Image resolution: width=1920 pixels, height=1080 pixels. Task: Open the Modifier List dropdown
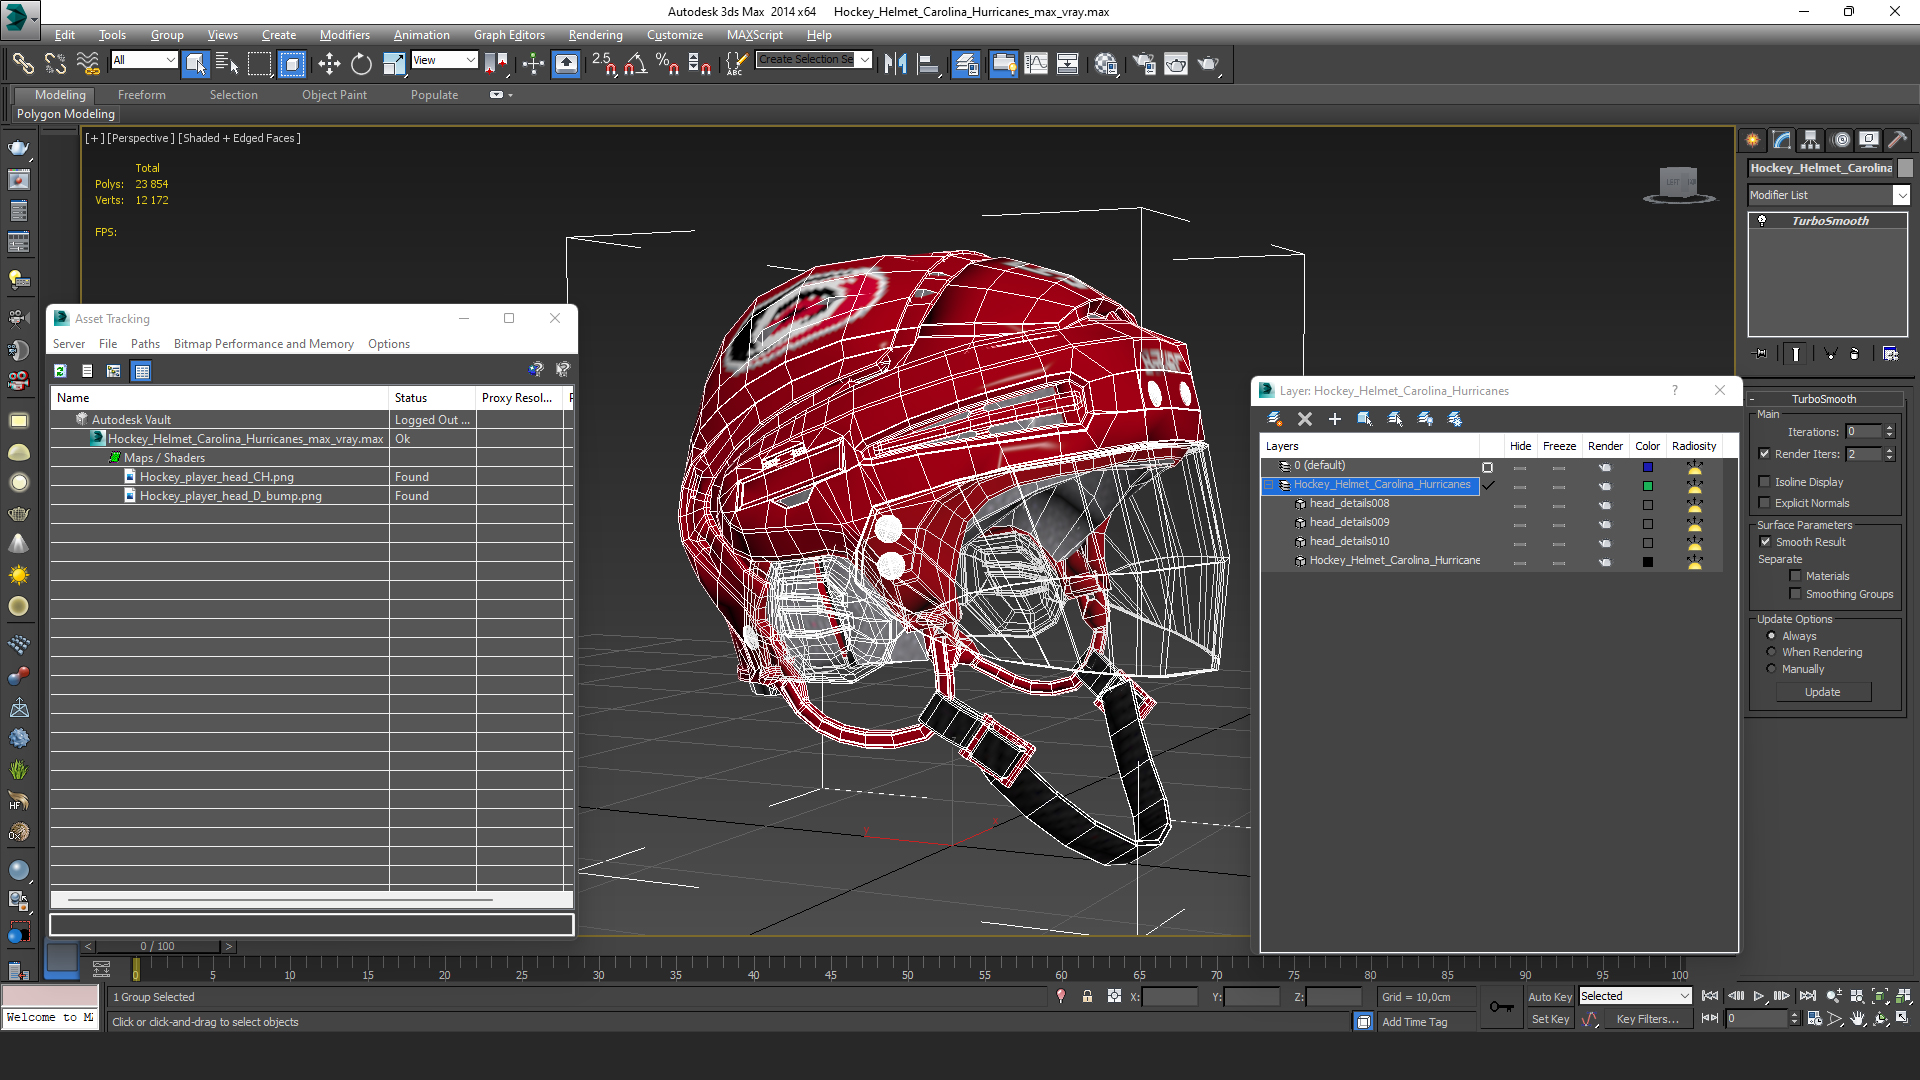[x=1828, y=195]
